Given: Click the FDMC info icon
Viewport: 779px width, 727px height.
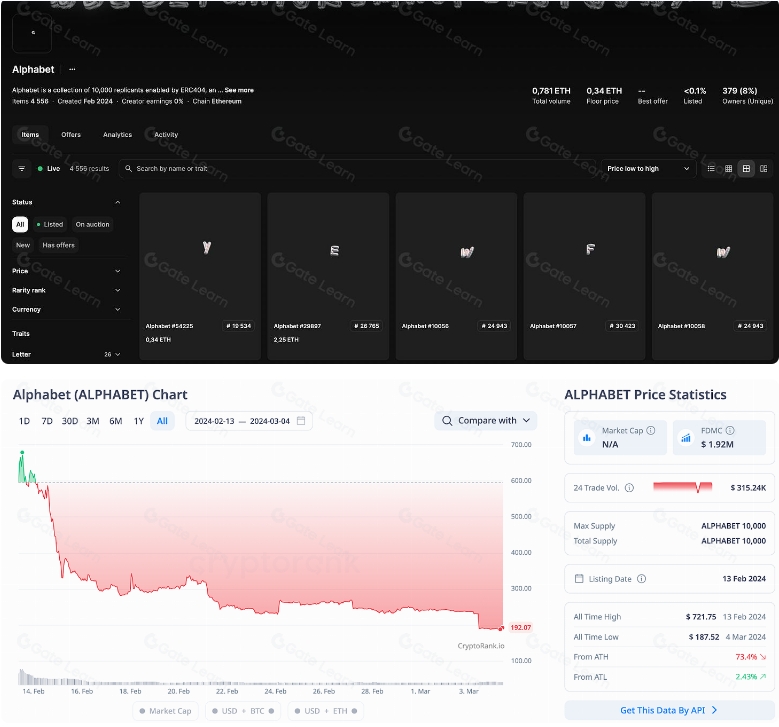Looking at the screenshot, I should point(730,430).
